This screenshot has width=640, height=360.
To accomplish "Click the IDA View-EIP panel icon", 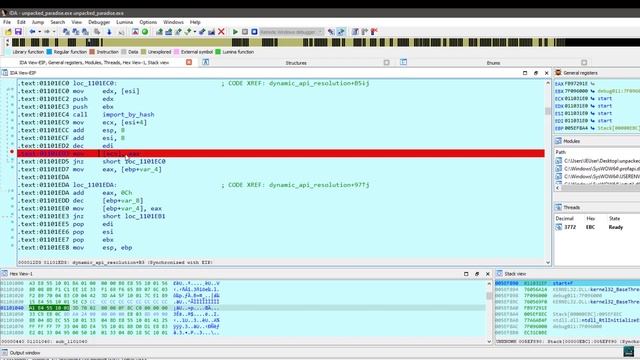I will point(4,73).
